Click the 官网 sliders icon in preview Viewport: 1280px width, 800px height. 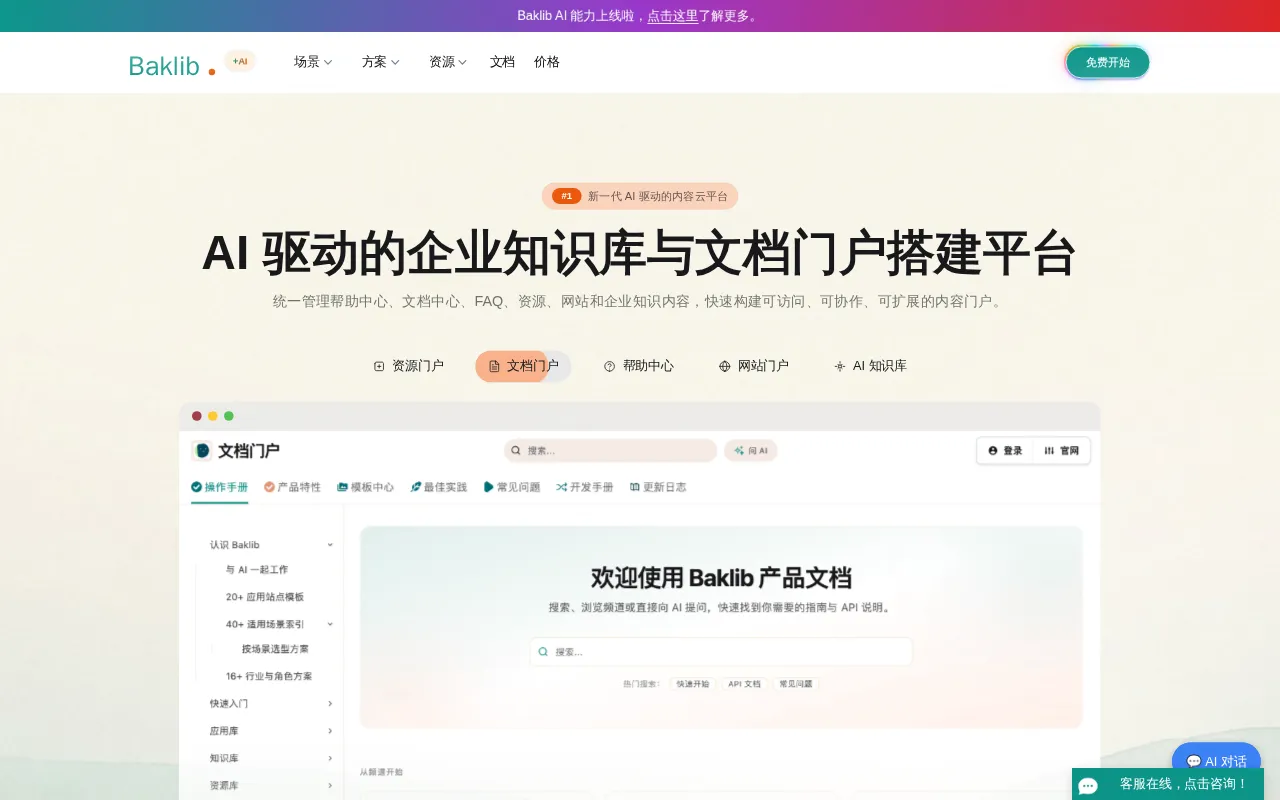1049,451
